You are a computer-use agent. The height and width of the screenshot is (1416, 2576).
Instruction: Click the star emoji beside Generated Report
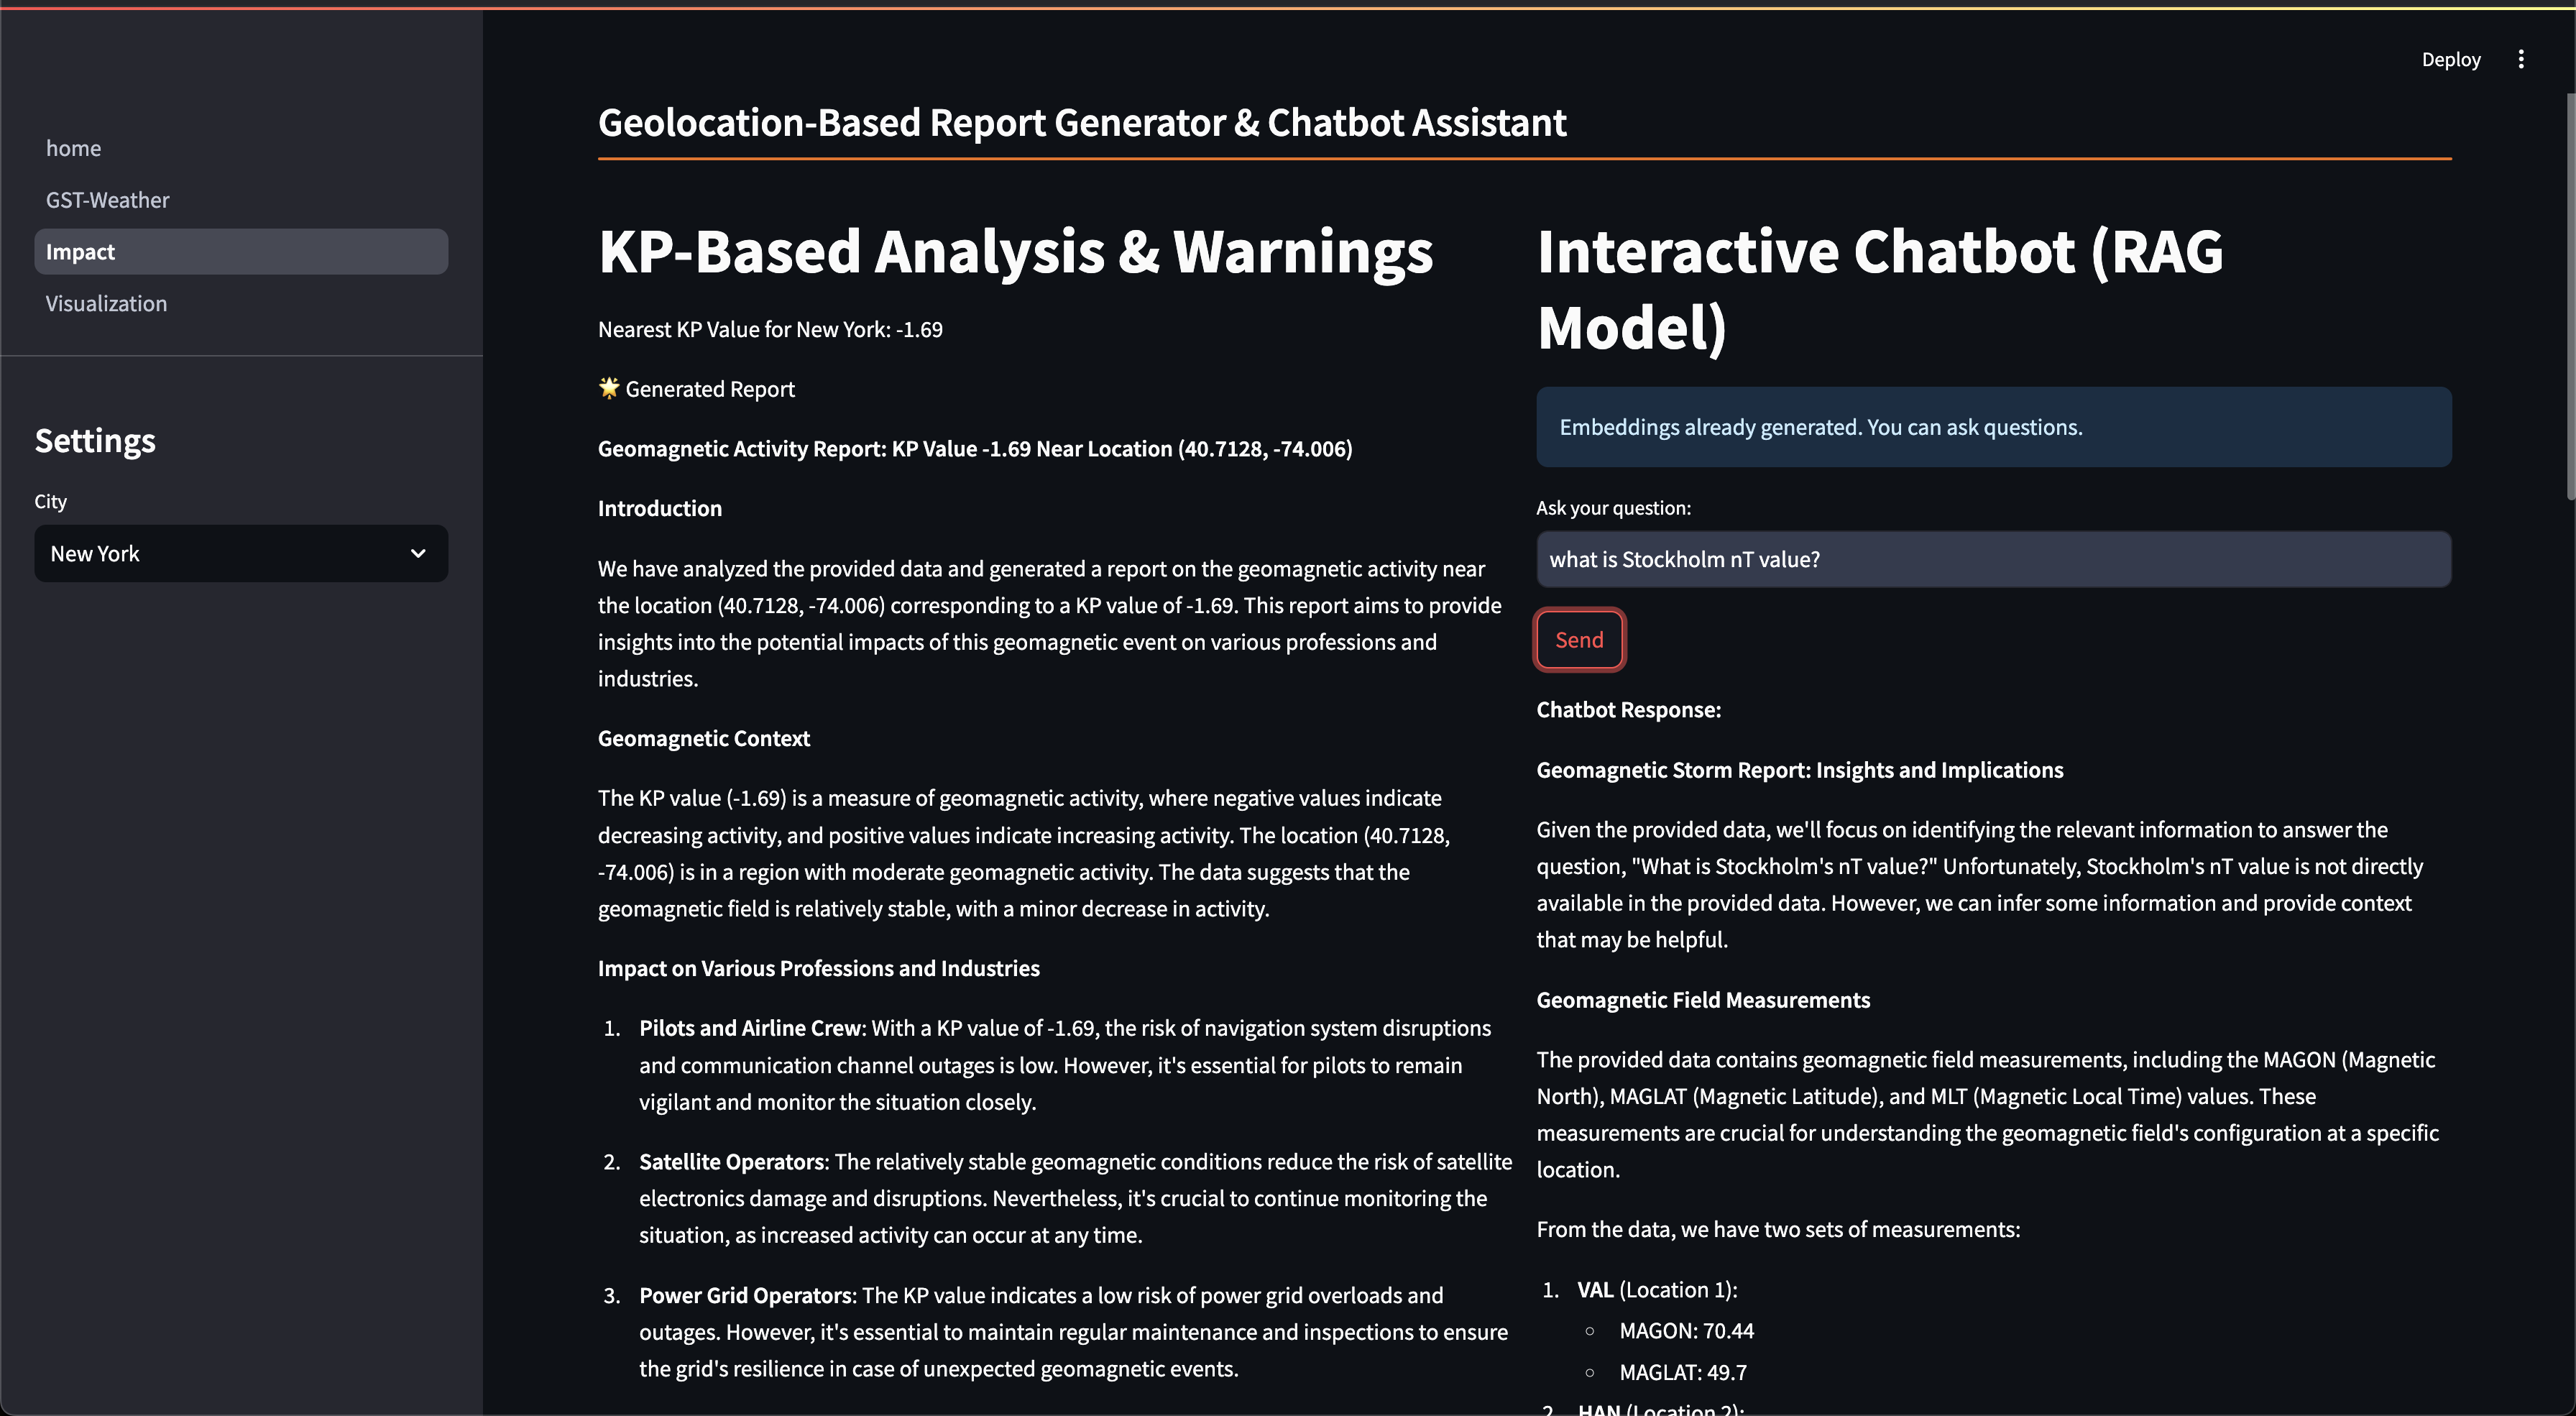608,388
